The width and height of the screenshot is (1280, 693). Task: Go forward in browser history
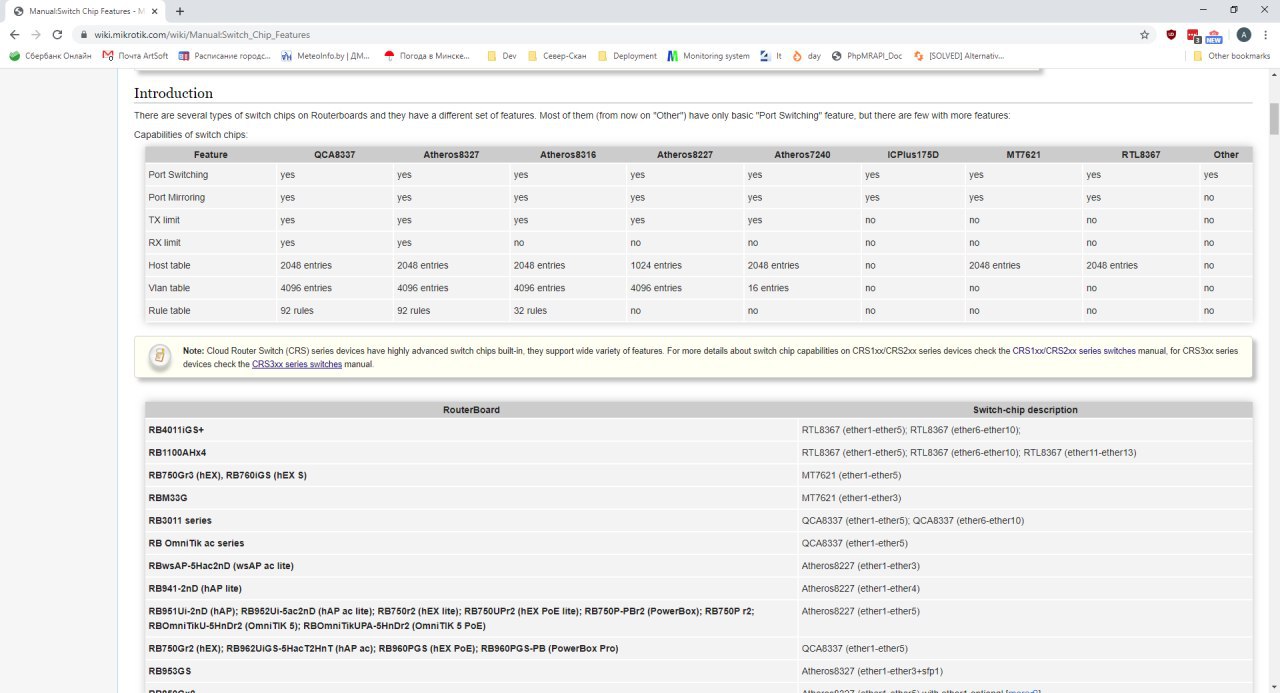tap(36, 34)
